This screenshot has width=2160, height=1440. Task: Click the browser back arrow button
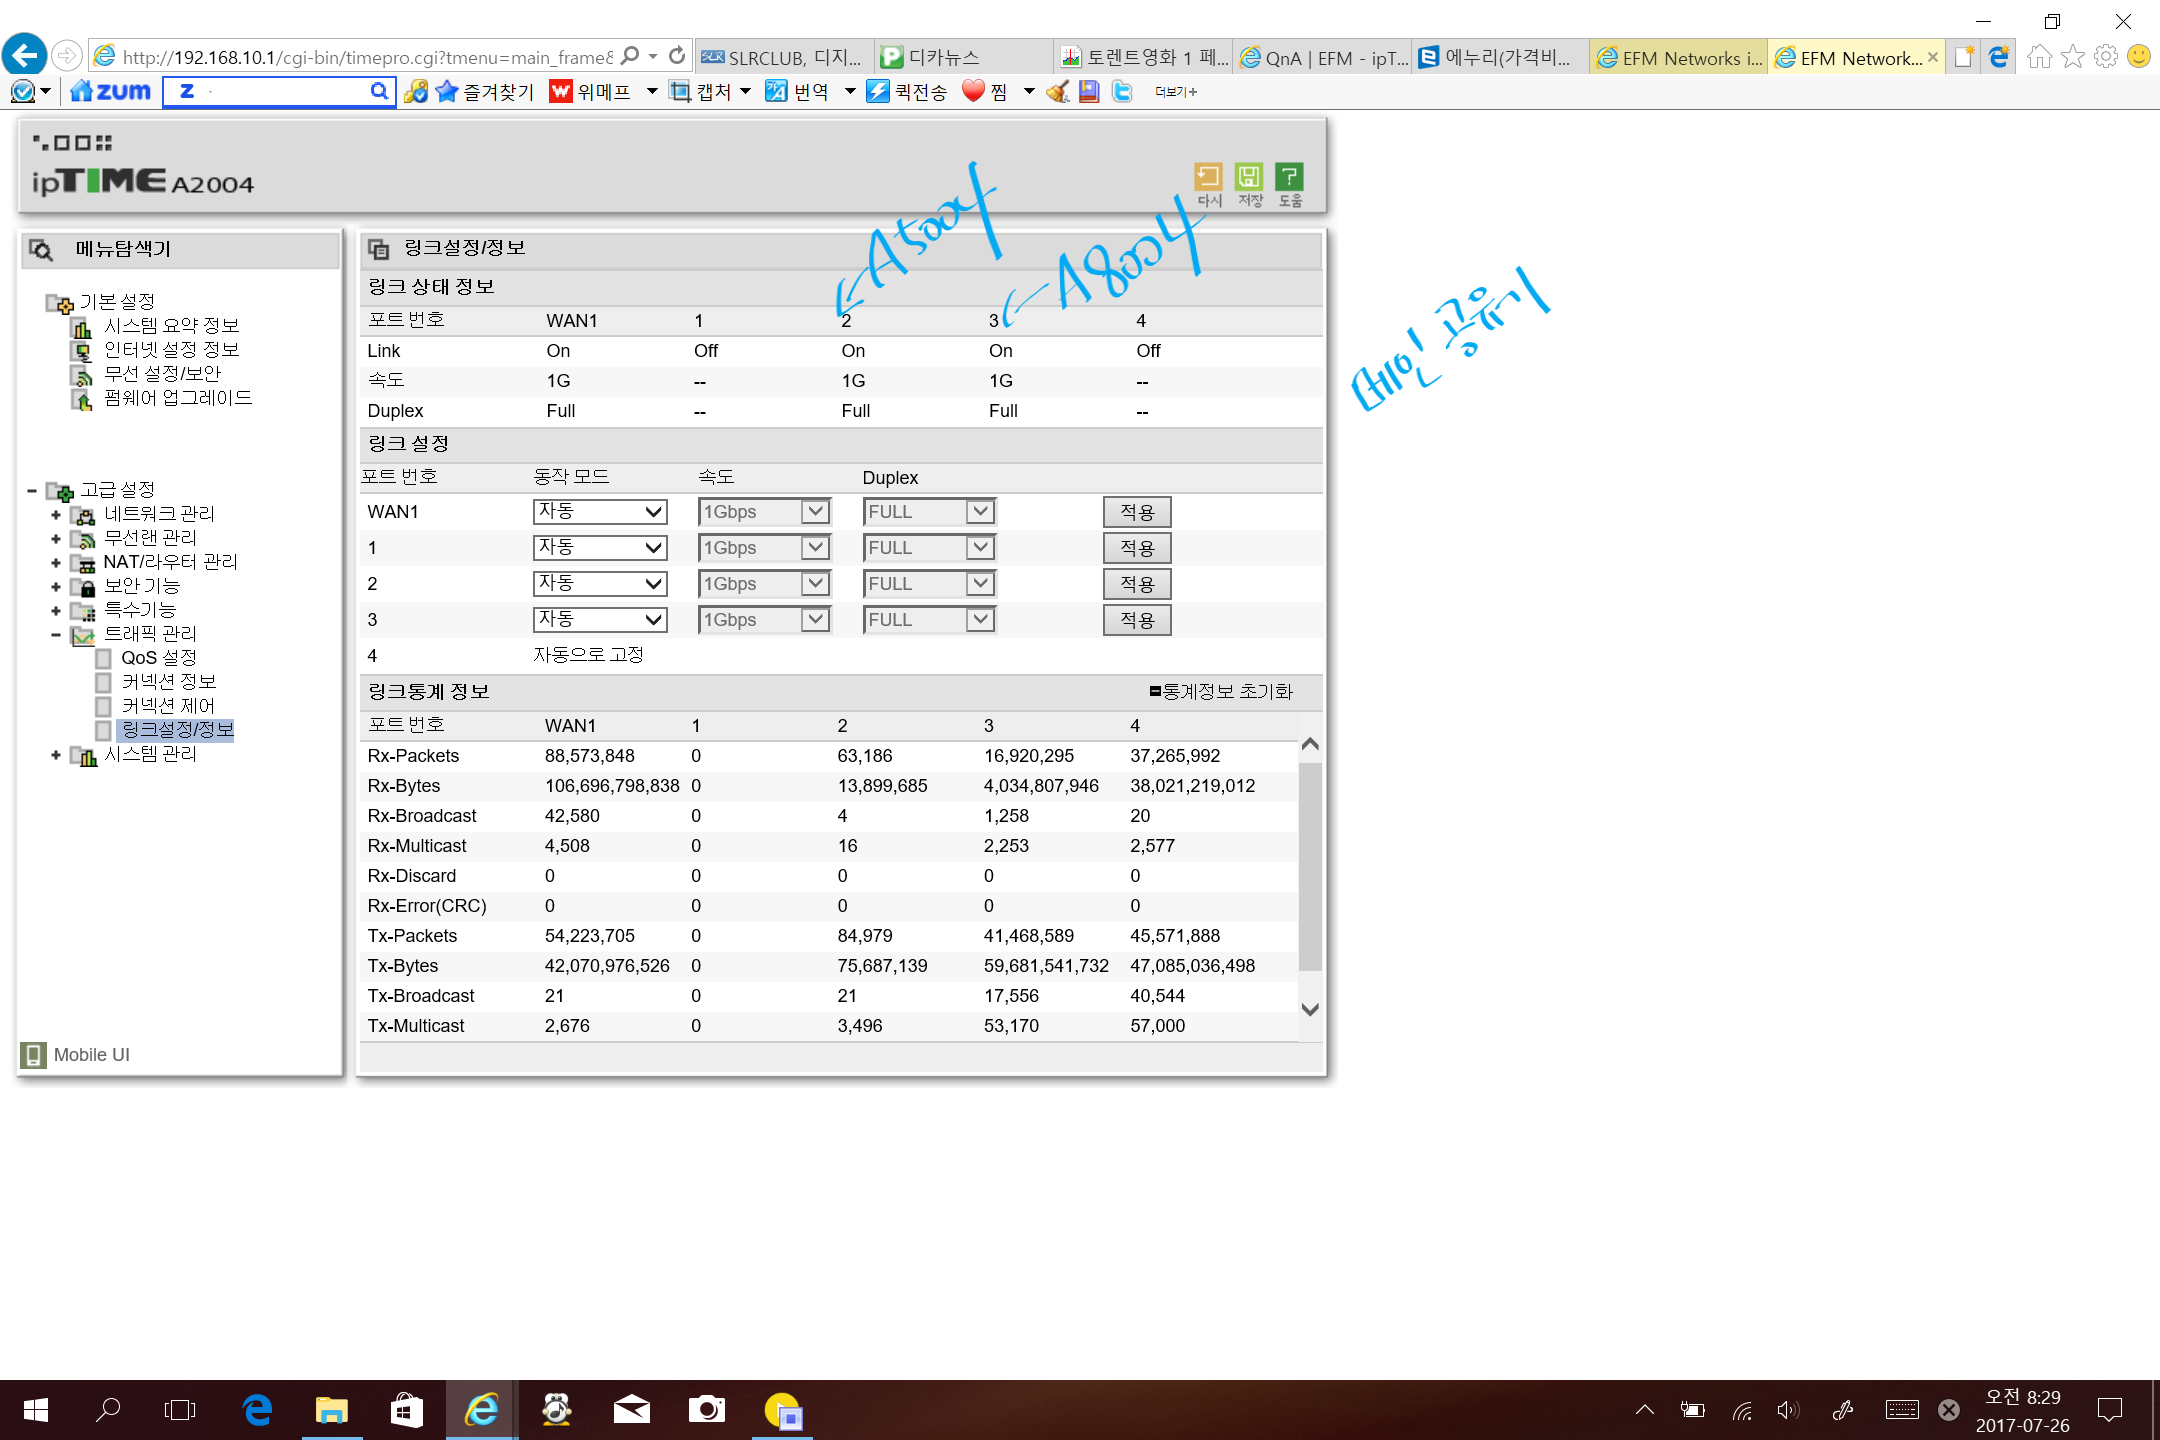coord(24,55)
